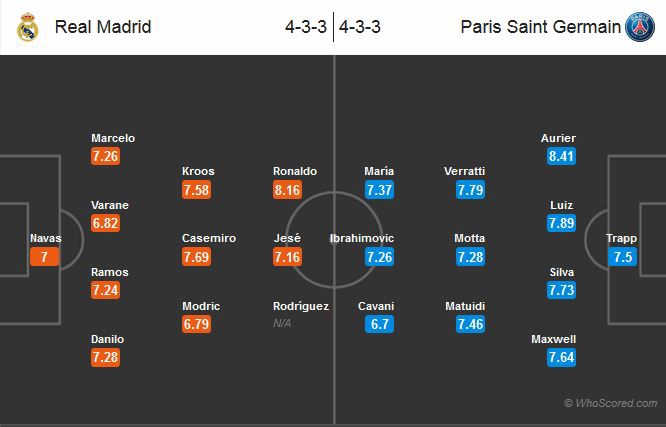Click Real Madrid's 4-3-3 formation label
This screenshot has height=427, width=666.
coord(306,27)
